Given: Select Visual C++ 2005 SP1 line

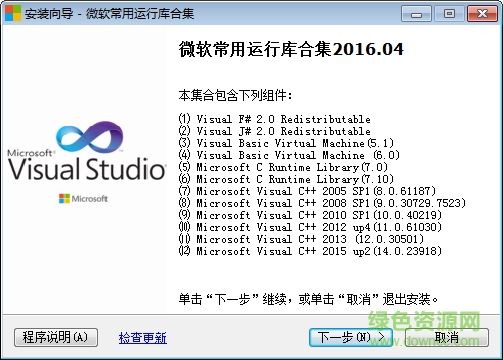Looking at the screenshot, I should [307, 191].
